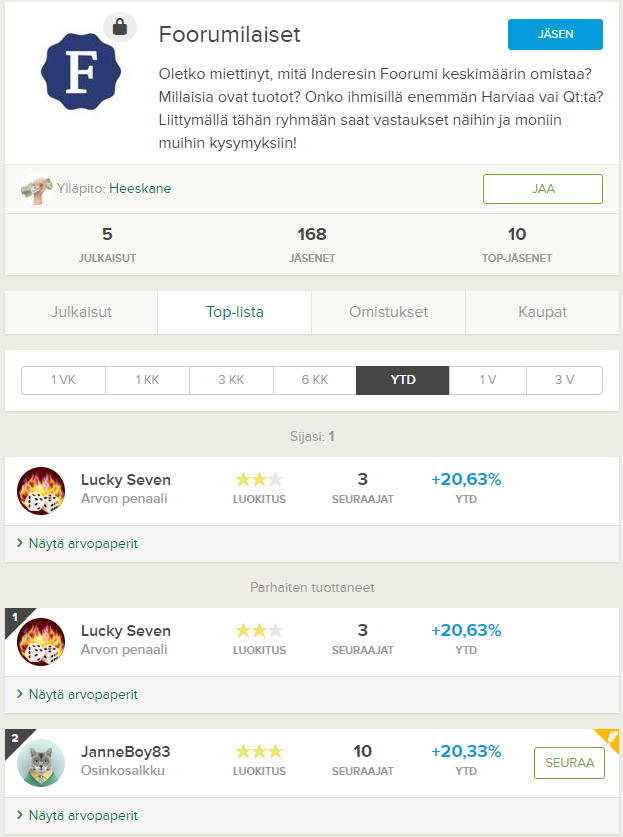Select the 1 VK time period
This screenshot has width=623, height=837.
point(64,380)
